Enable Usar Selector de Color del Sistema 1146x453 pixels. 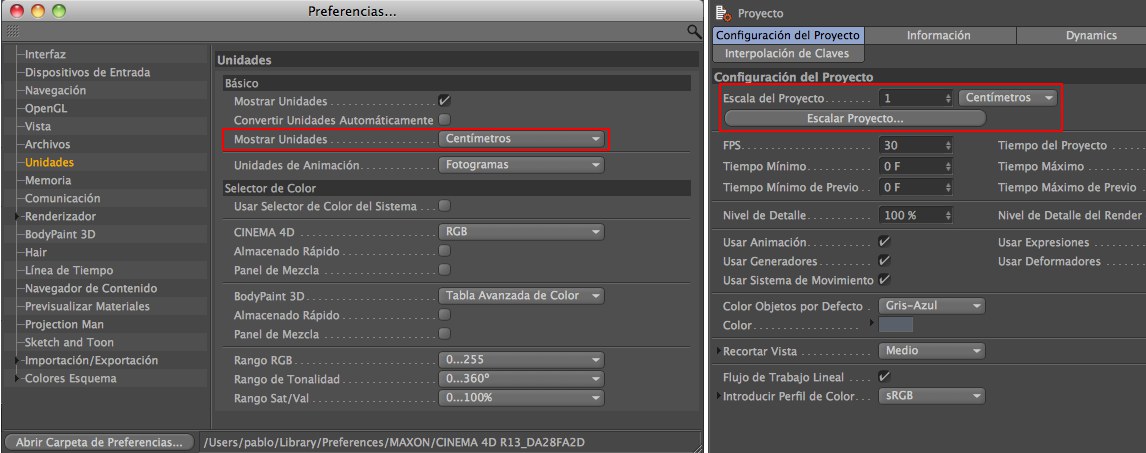[x=444, y=206]
